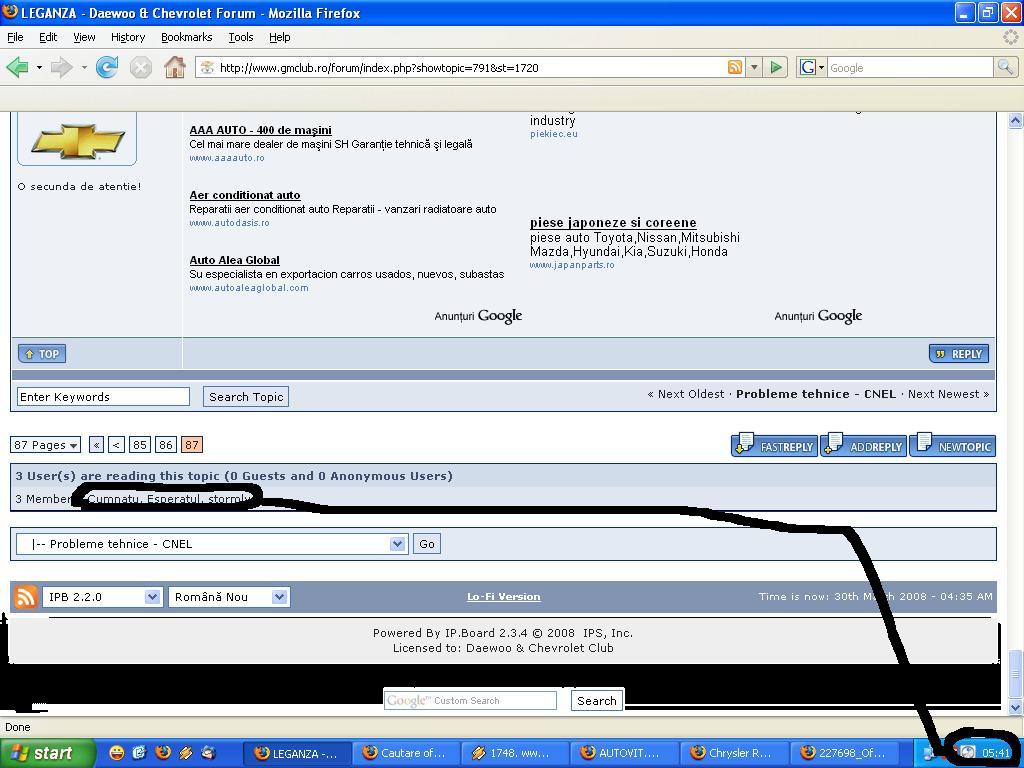Click the NEWTOPIC button
This screenshot has height=768, width=1024.
coord(953,445)
